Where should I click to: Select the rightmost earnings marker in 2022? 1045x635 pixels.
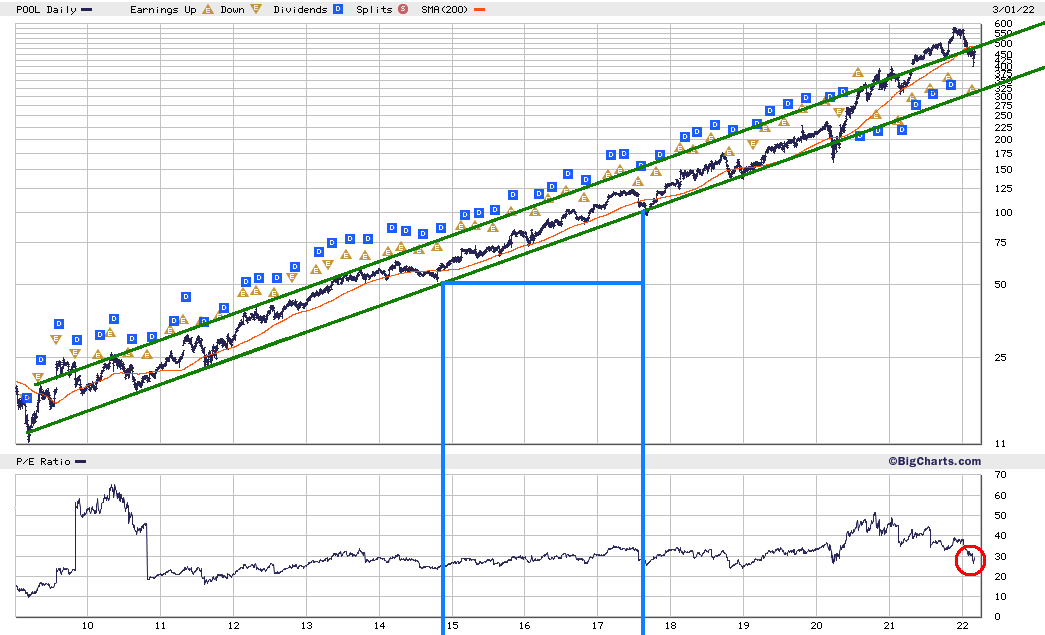972,89
